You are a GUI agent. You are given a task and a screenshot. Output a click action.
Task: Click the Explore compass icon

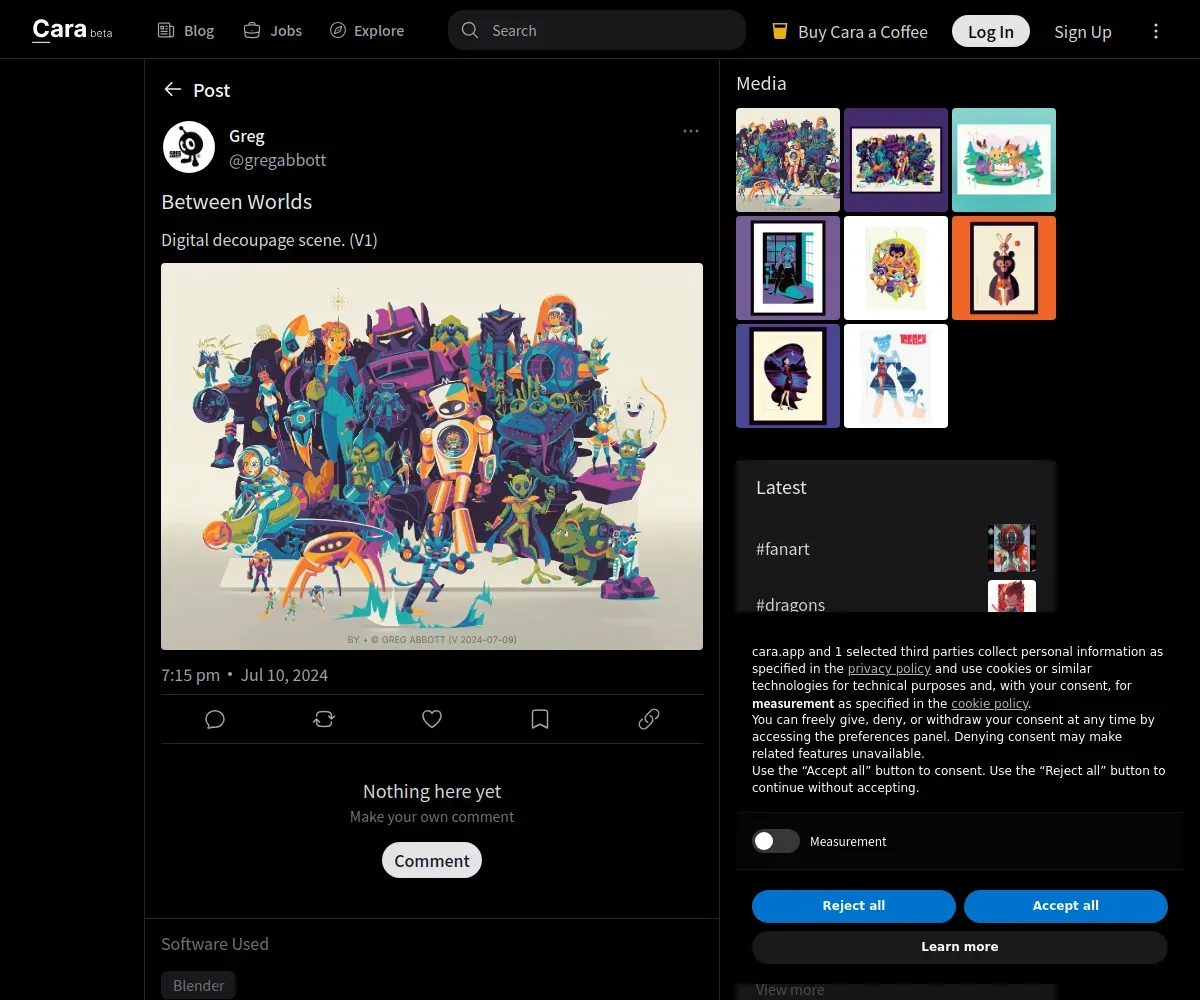[x=338, y=31]
